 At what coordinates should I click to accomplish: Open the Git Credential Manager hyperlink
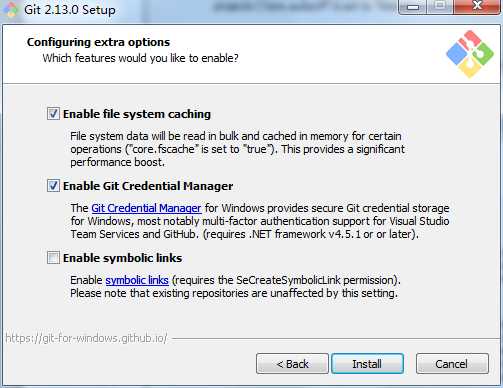click(x=146, y=208)
